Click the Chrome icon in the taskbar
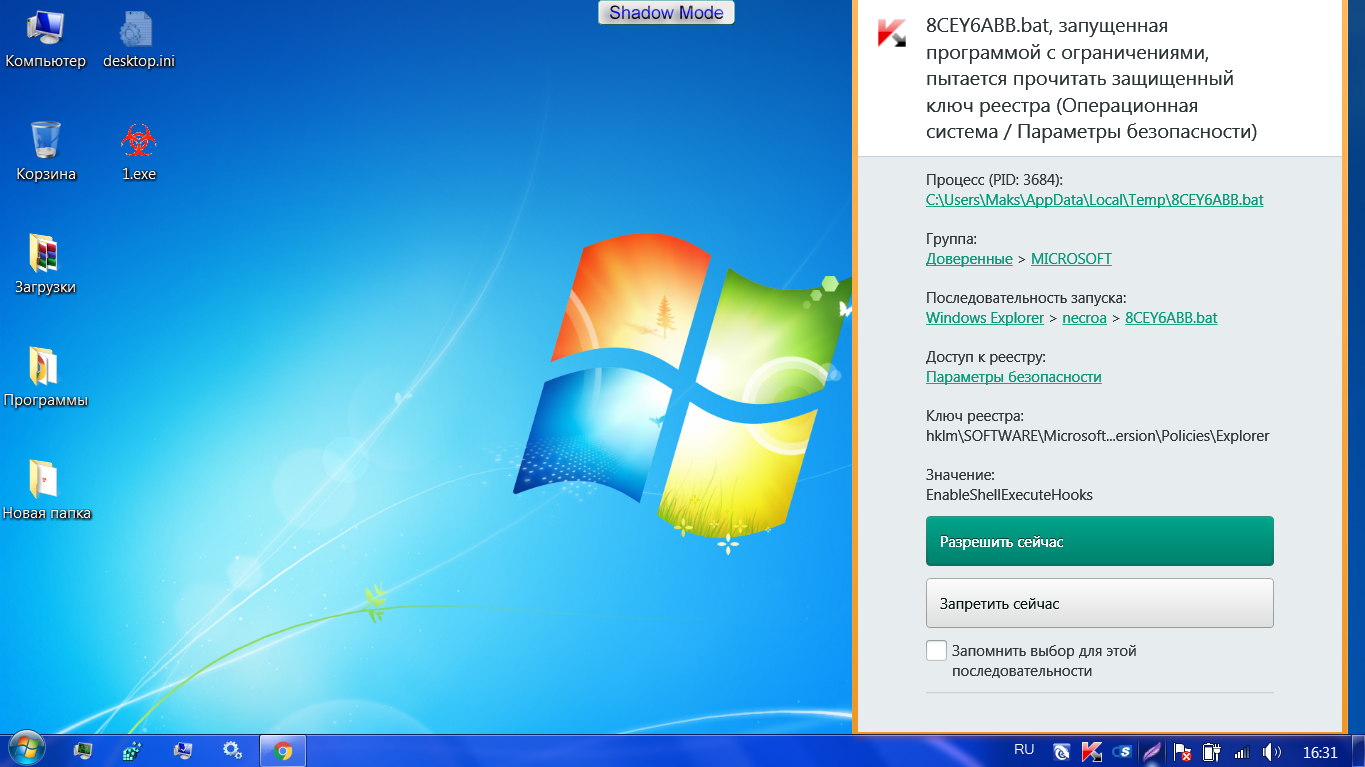Screen dimensions: 1365x767 tap(283, 750)
